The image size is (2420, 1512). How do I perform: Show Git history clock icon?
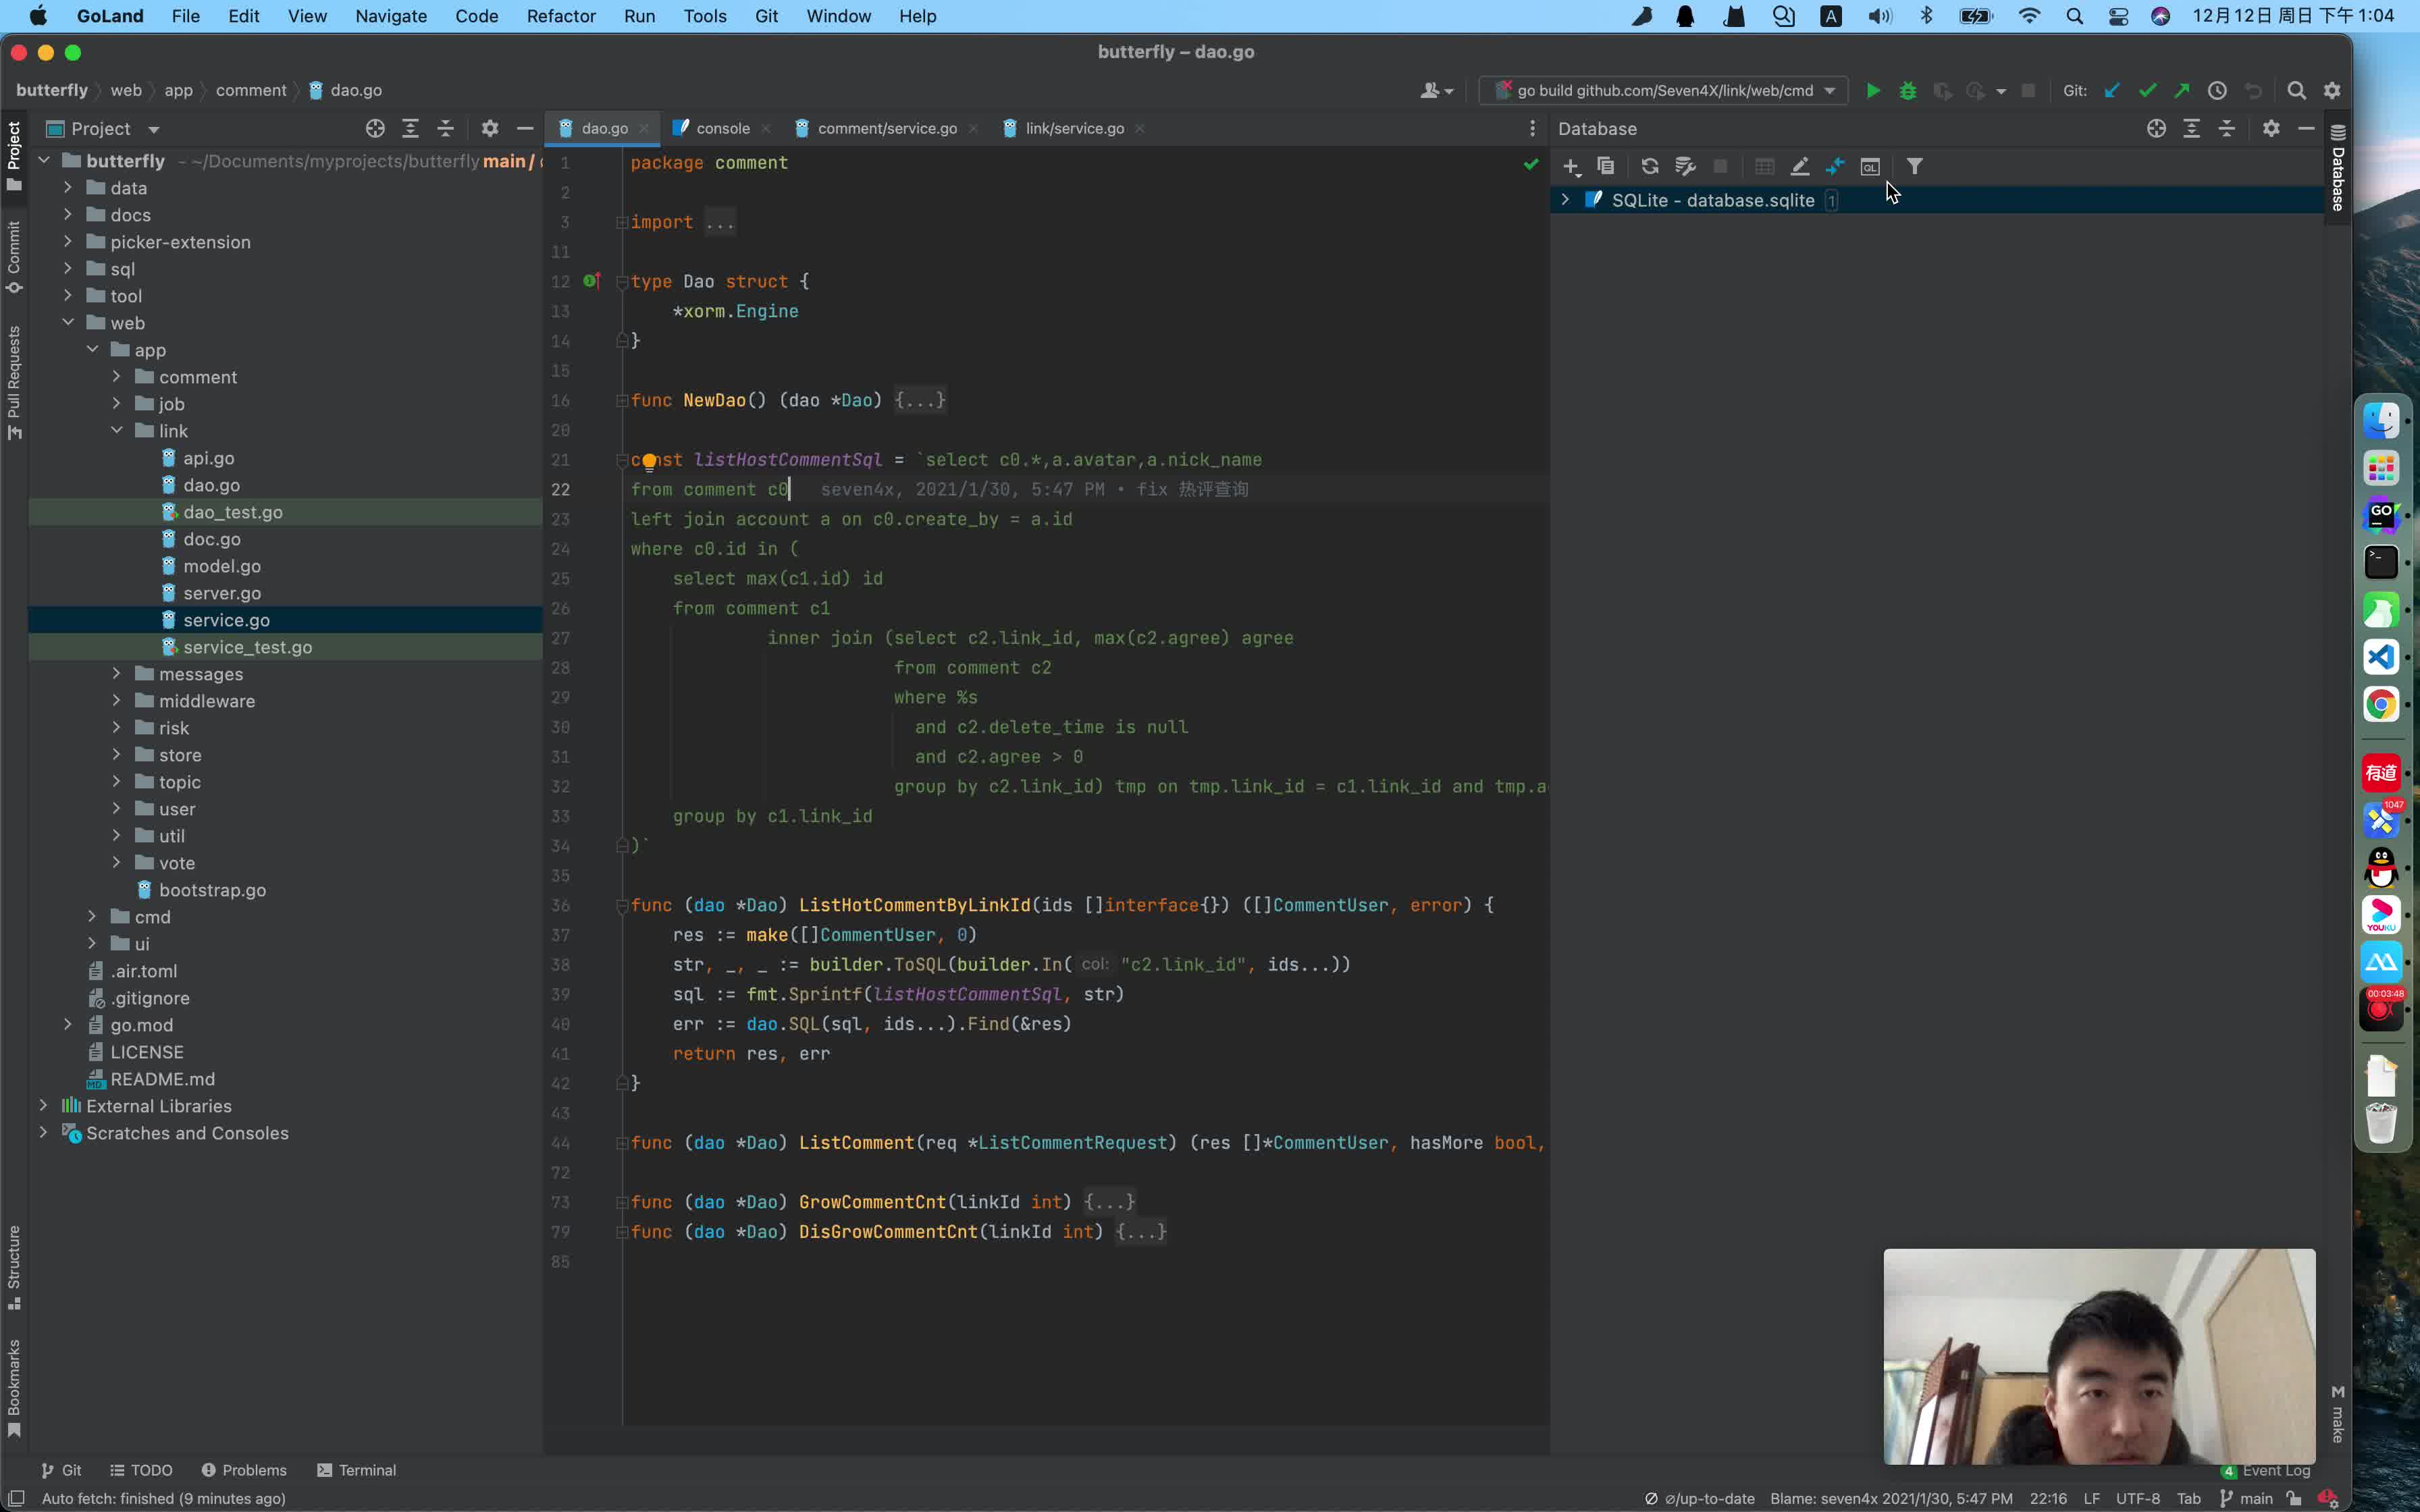point(2216,91)
